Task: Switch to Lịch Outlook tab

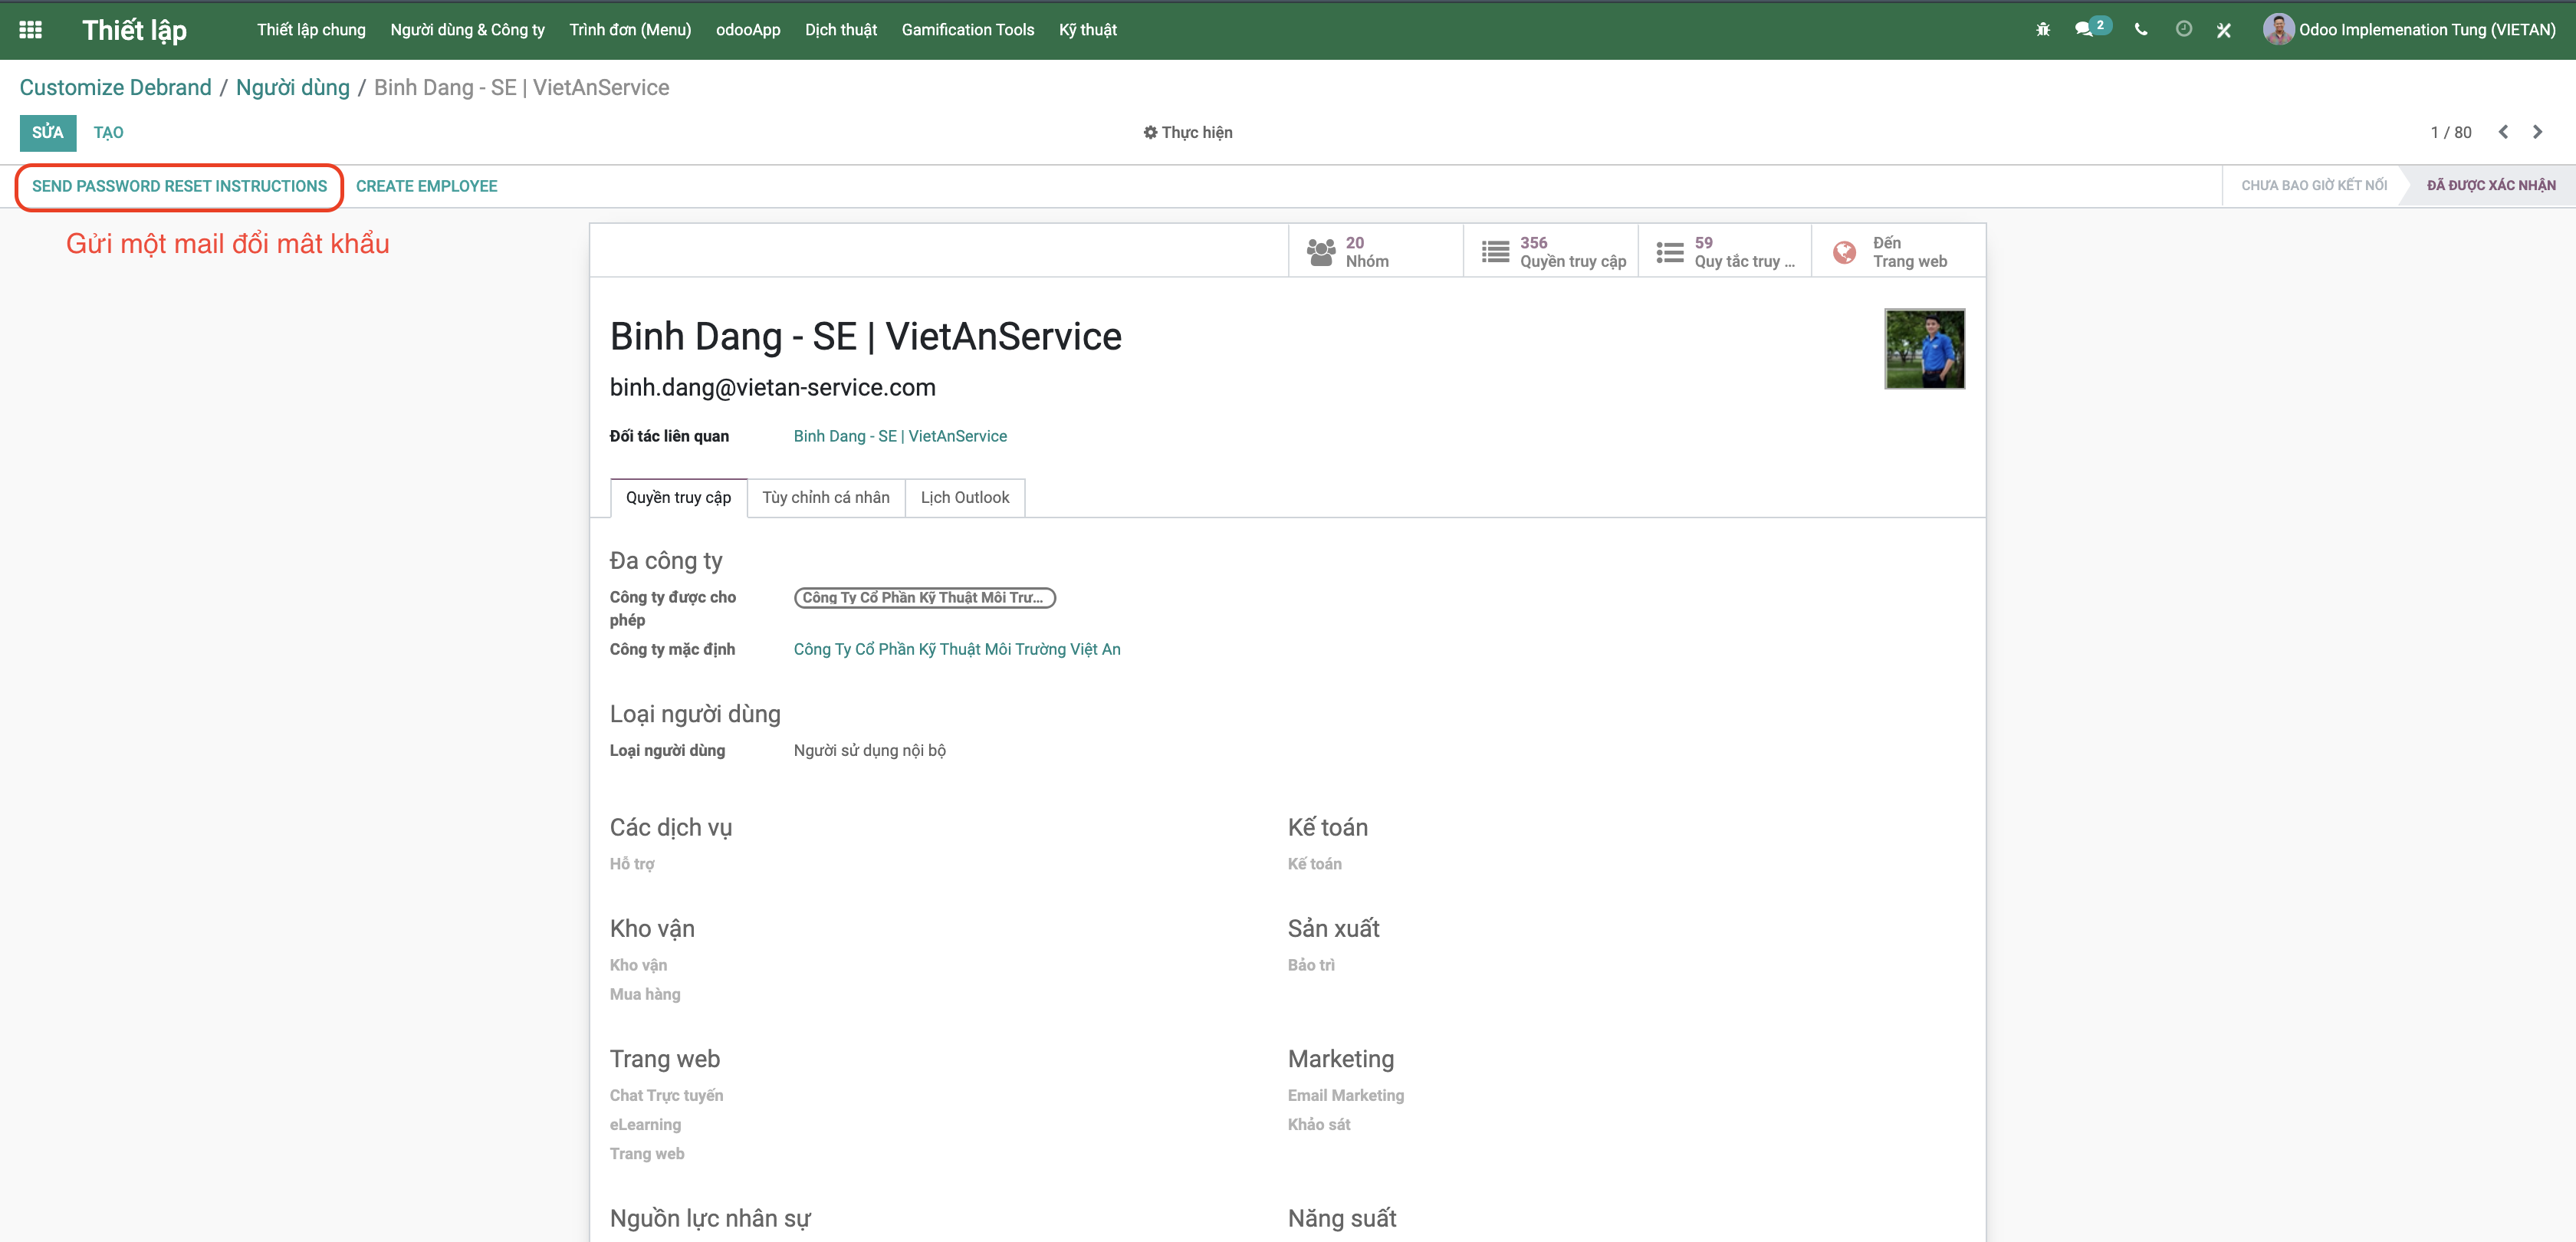Action: (964, 498)
